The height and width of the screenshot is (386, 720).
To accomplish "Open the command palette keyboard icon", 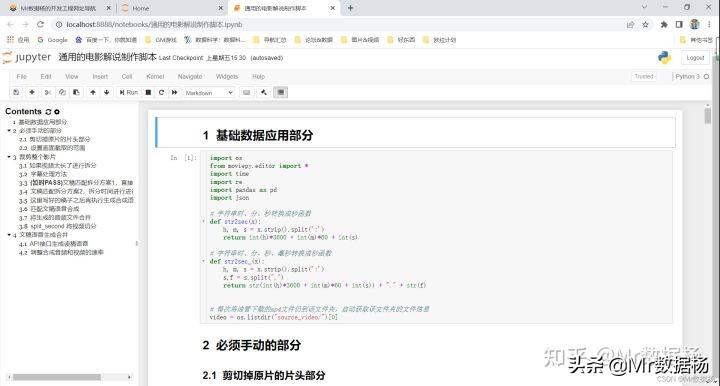I will click(x=247, y=92).
